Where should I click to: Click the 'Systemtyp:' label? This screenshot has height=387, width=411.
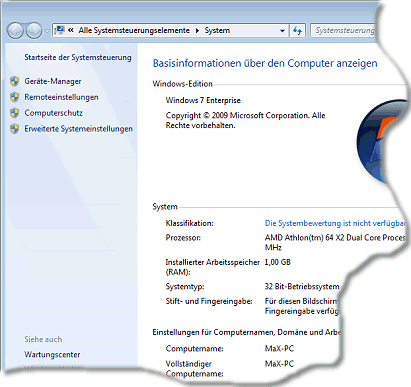185,286
